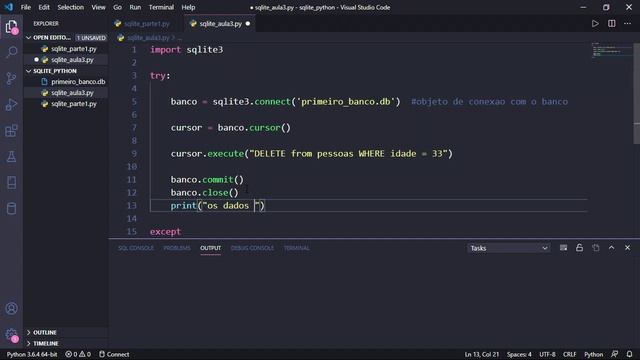Change end of line sequence CRLF
Image resolution: width=640 pixels, height=360 pixels.
[570, 354]
